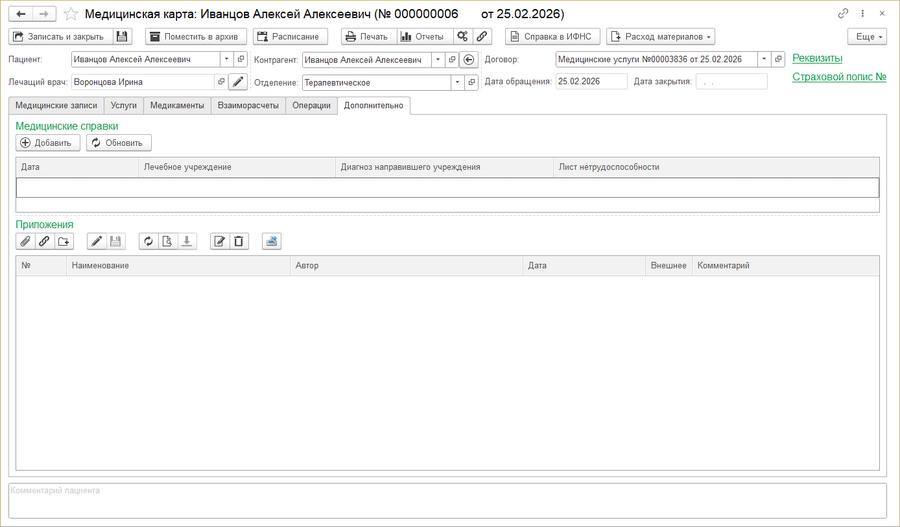Attach a file with the paperclip icon
The width and height of the screenshot is (900, 527).
pyautogui.click(x=25, y=241)
